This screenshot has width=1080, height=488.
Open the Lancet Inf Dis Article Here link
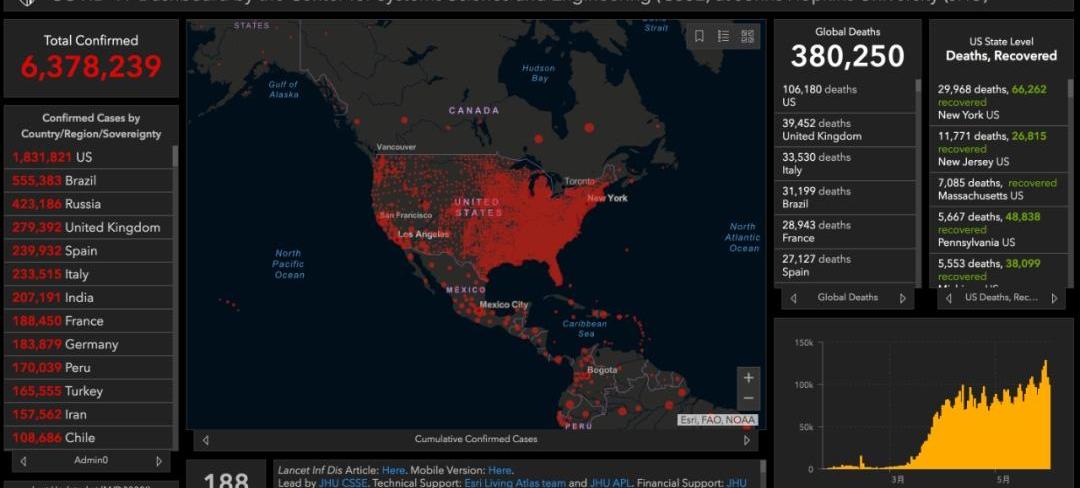(x=393, y=471)
